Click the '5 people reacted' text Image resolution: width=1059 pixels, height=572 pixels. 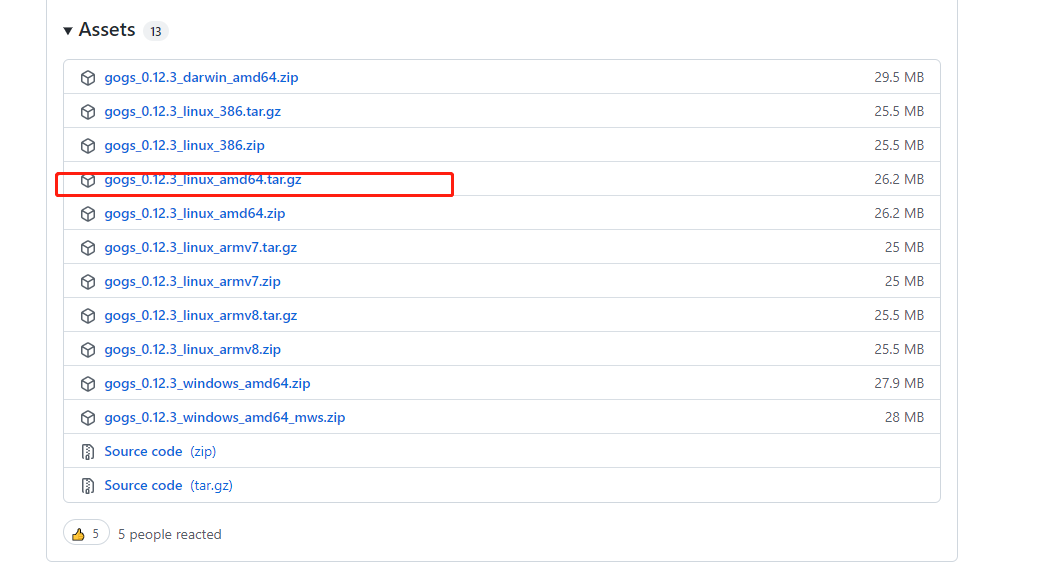(x=170, y=534)
